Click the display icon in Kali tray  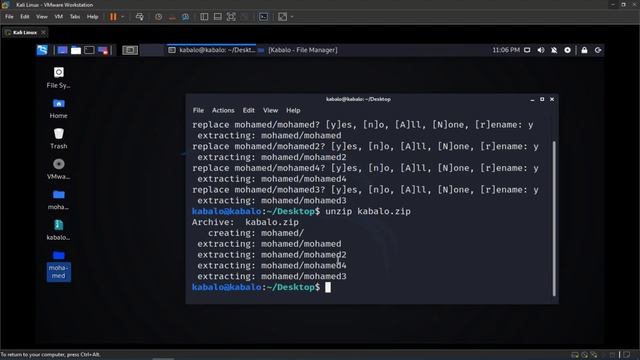pos(527,50)
